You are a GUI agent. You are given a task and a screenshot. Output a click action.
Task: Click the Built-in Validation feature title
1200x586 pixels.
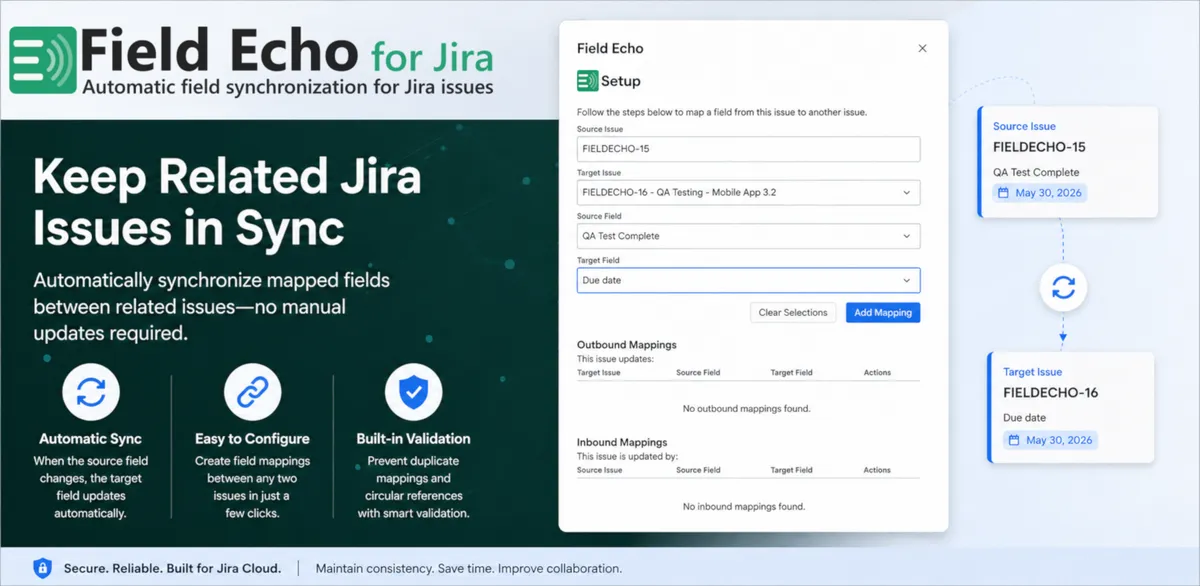pyautogui.click(x=413, y=439)
